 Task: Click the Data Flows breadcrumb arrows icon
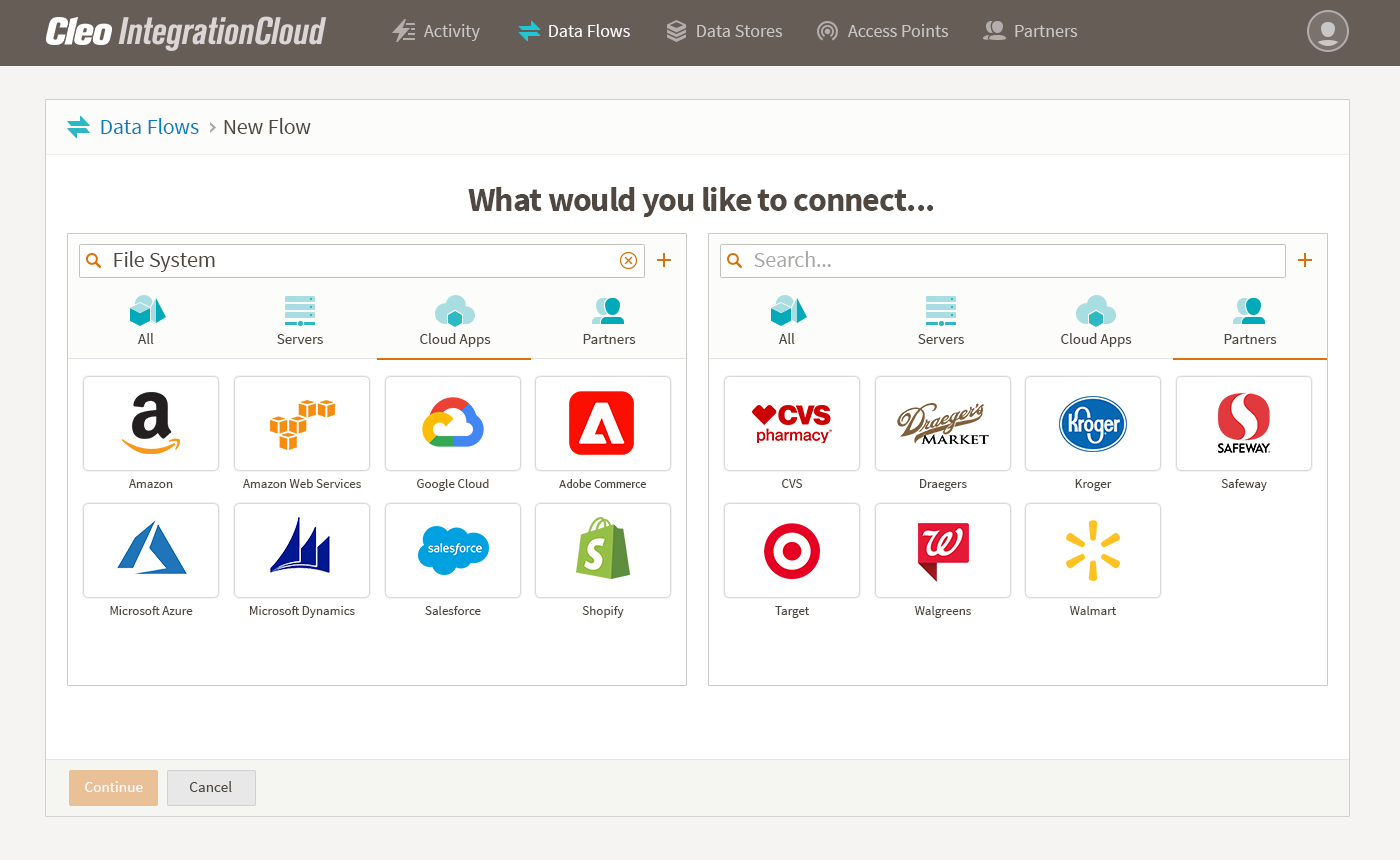click(78, 127)
